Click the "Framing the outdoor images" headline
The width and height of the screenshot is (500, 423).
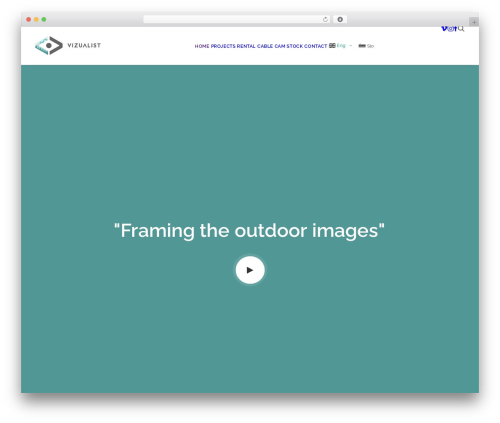(x=249, y=231)
